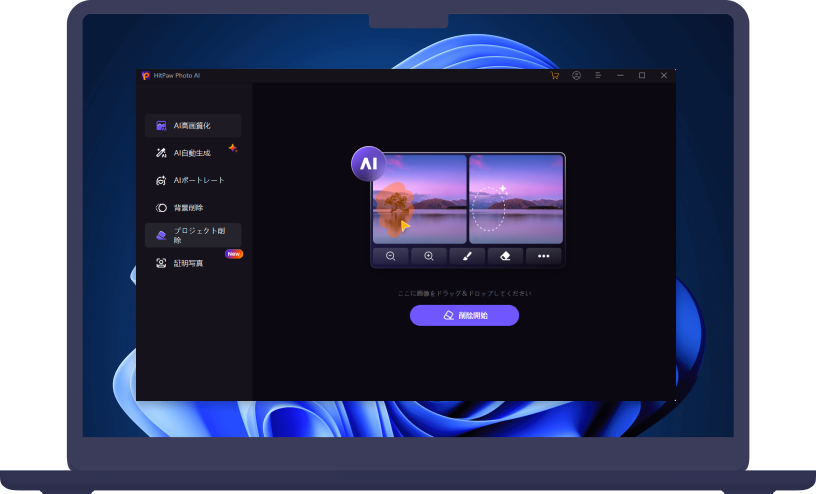Select 証明写真 in the sidebar
This screenshot has height=494, width=816.
coord(193,263)
